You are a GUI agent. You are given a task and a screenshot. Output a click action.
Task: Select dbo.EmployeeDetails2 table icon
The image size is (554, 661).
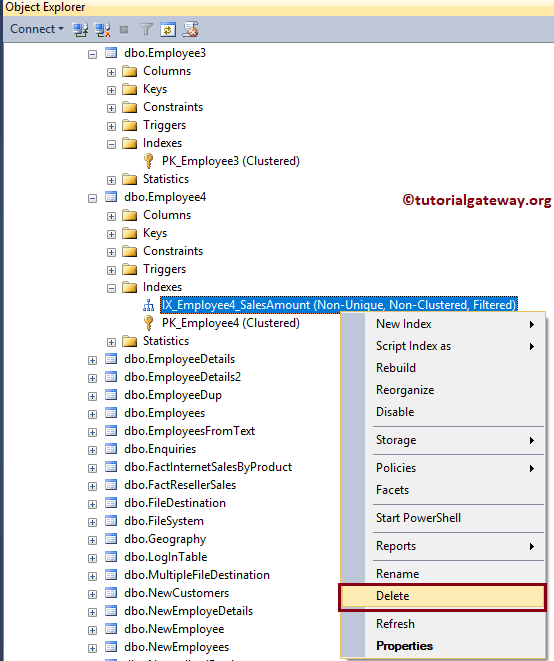[x=111, y=377]
